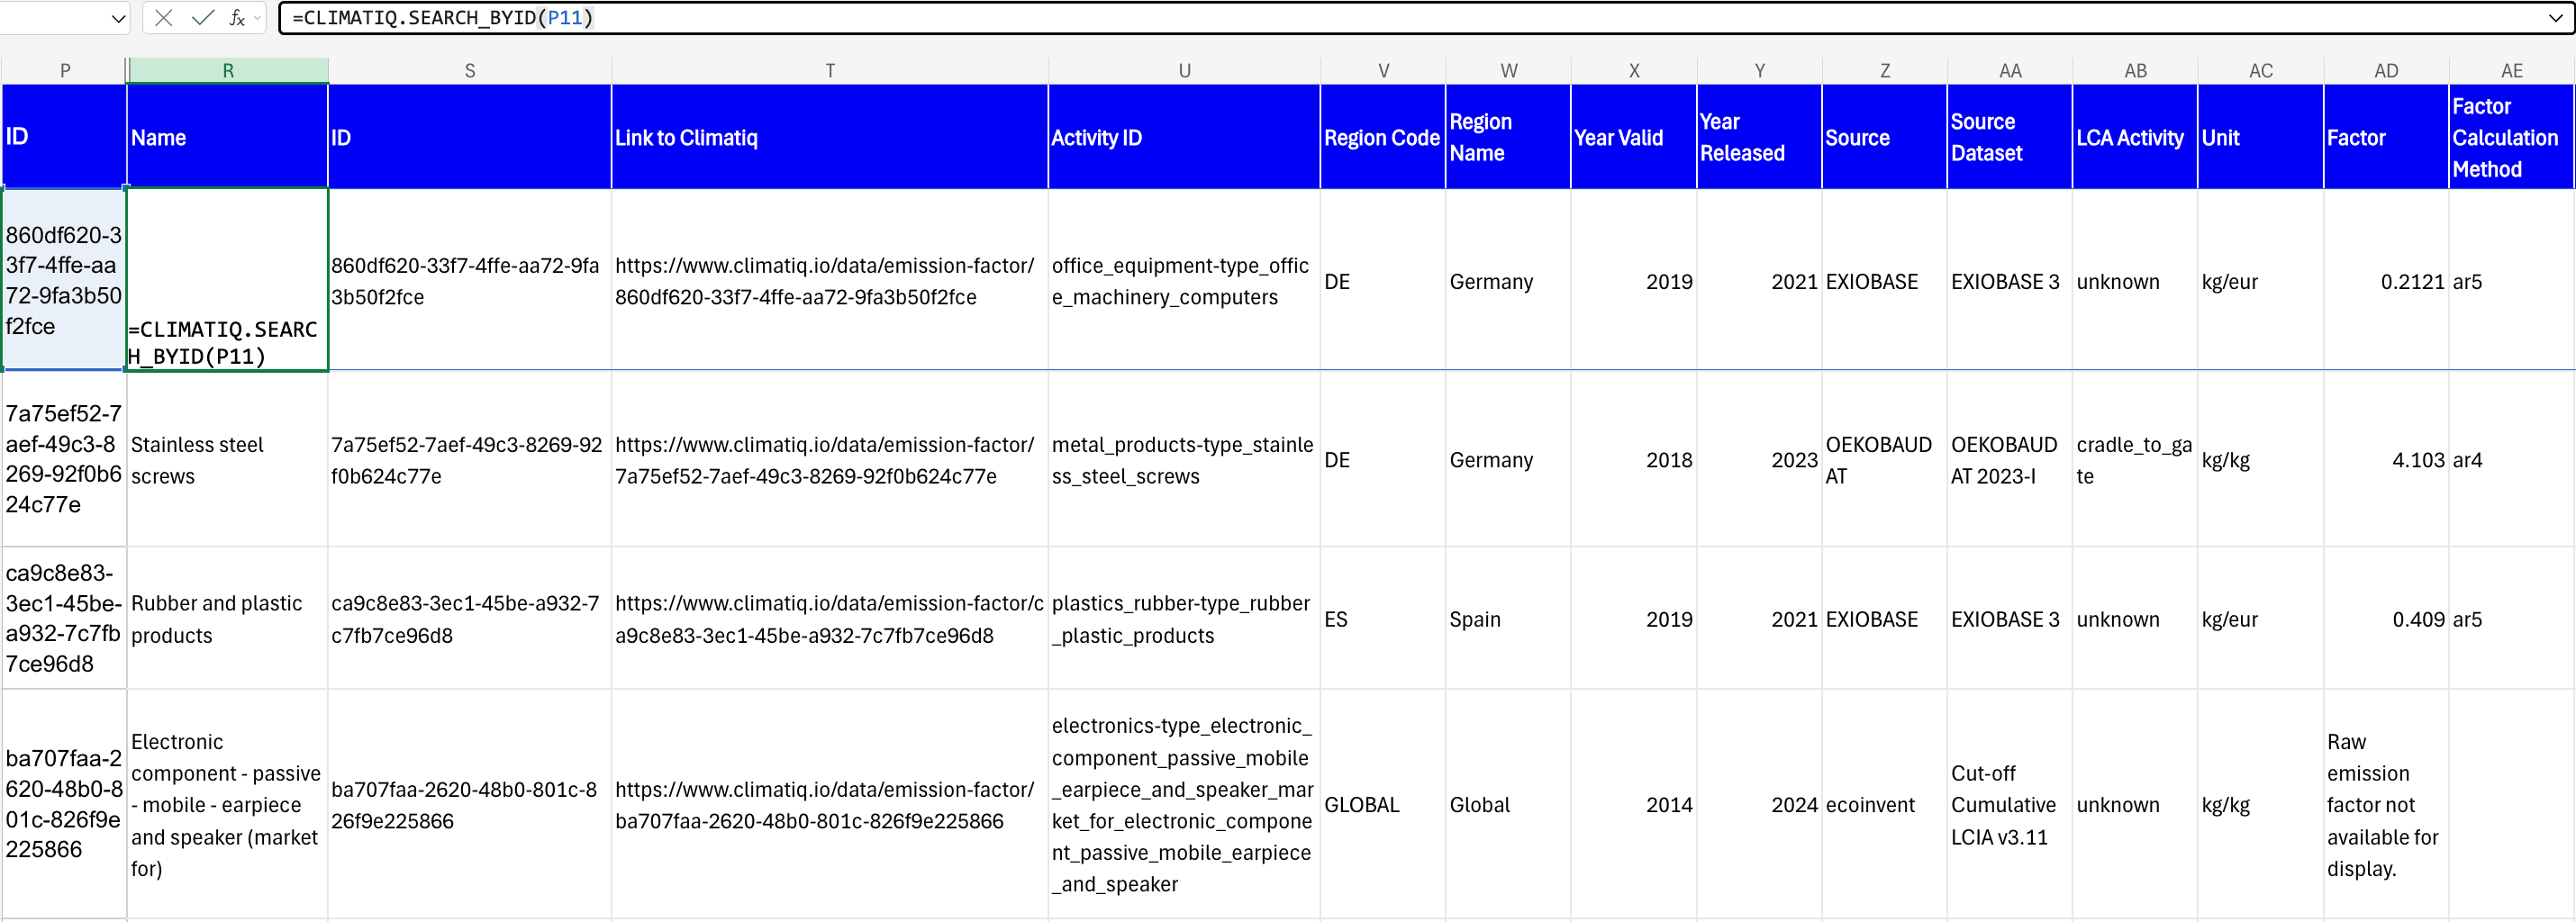
Task: Open the small dropdown beside fx
Action: coord(258,18)
